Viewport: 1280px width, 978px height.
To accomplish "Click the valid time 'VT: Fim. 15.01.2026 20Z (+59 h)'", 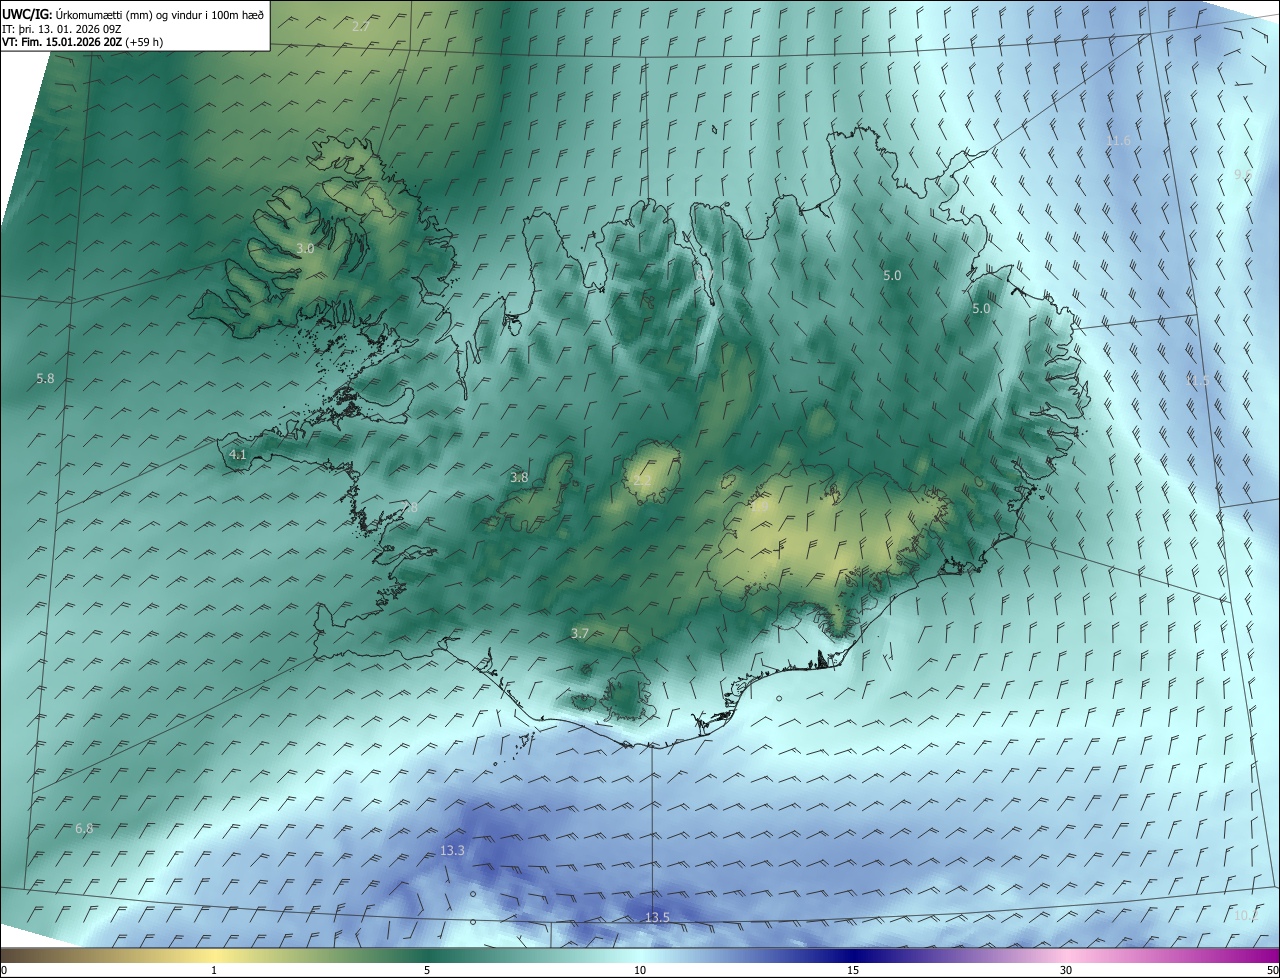I will click(x=82, y=42).
